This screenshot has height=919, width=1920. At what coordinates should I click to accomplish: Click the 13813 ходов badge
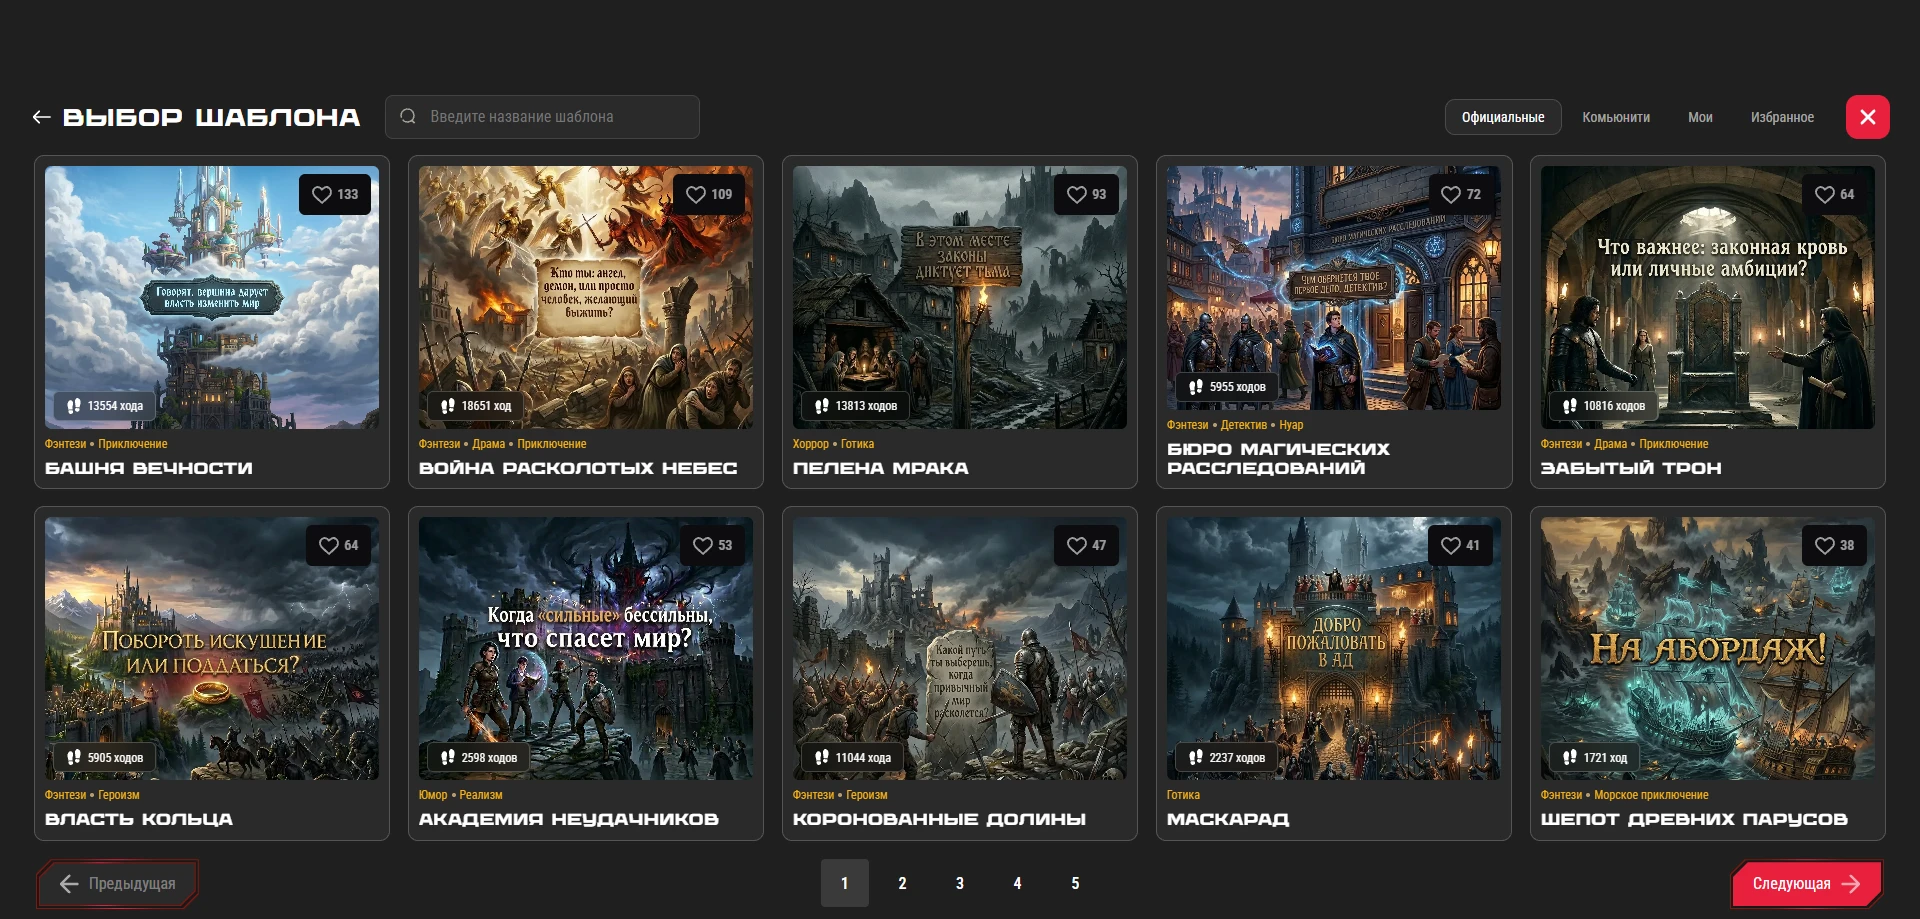(856, 406)
